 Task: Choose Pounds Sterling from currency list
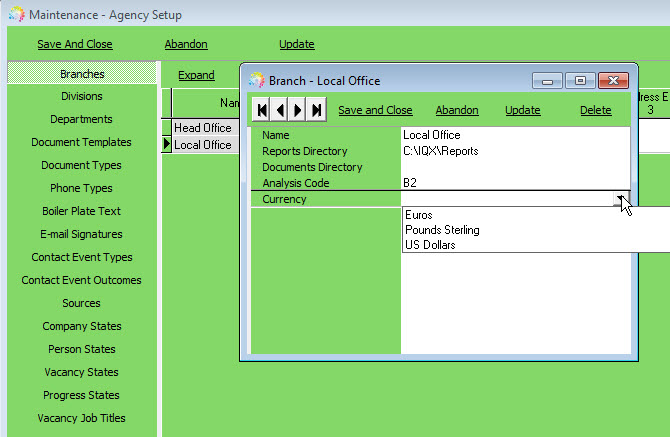[x=442, y=230]
